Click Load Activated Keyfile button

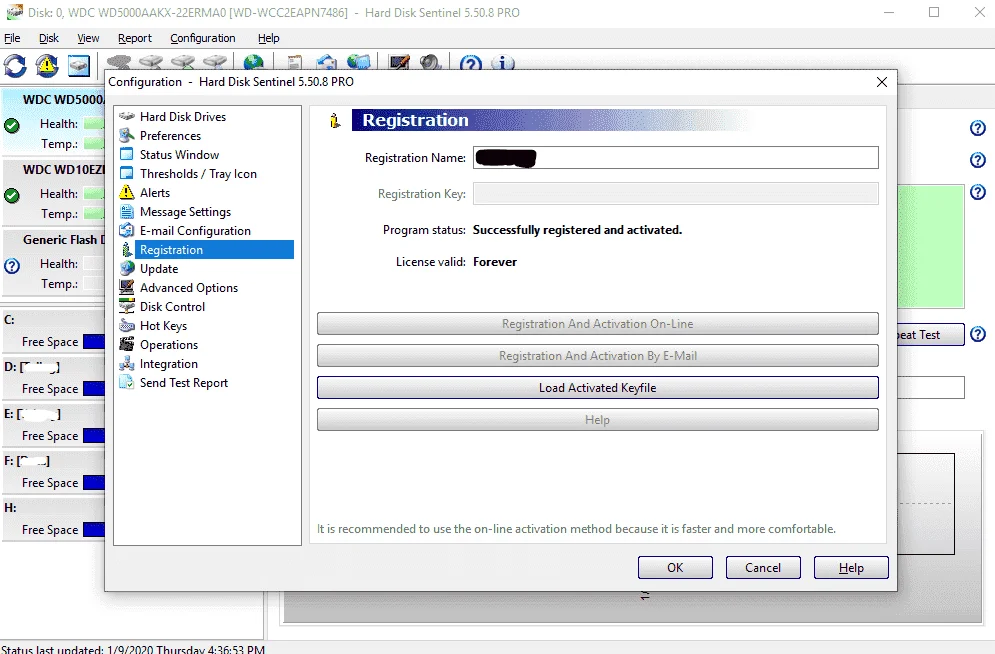[598, 388]
